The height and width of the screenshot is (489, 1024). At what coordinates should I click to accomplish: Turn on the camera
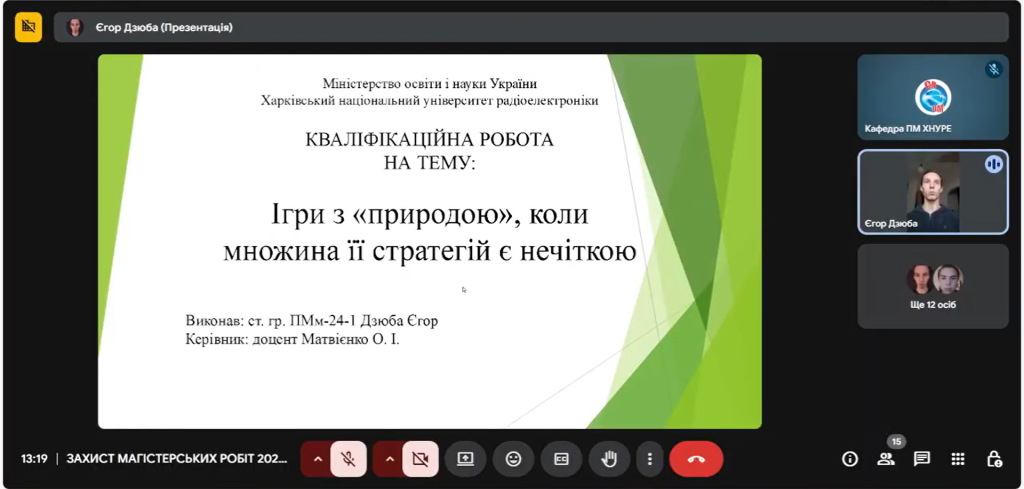point(420,459)
